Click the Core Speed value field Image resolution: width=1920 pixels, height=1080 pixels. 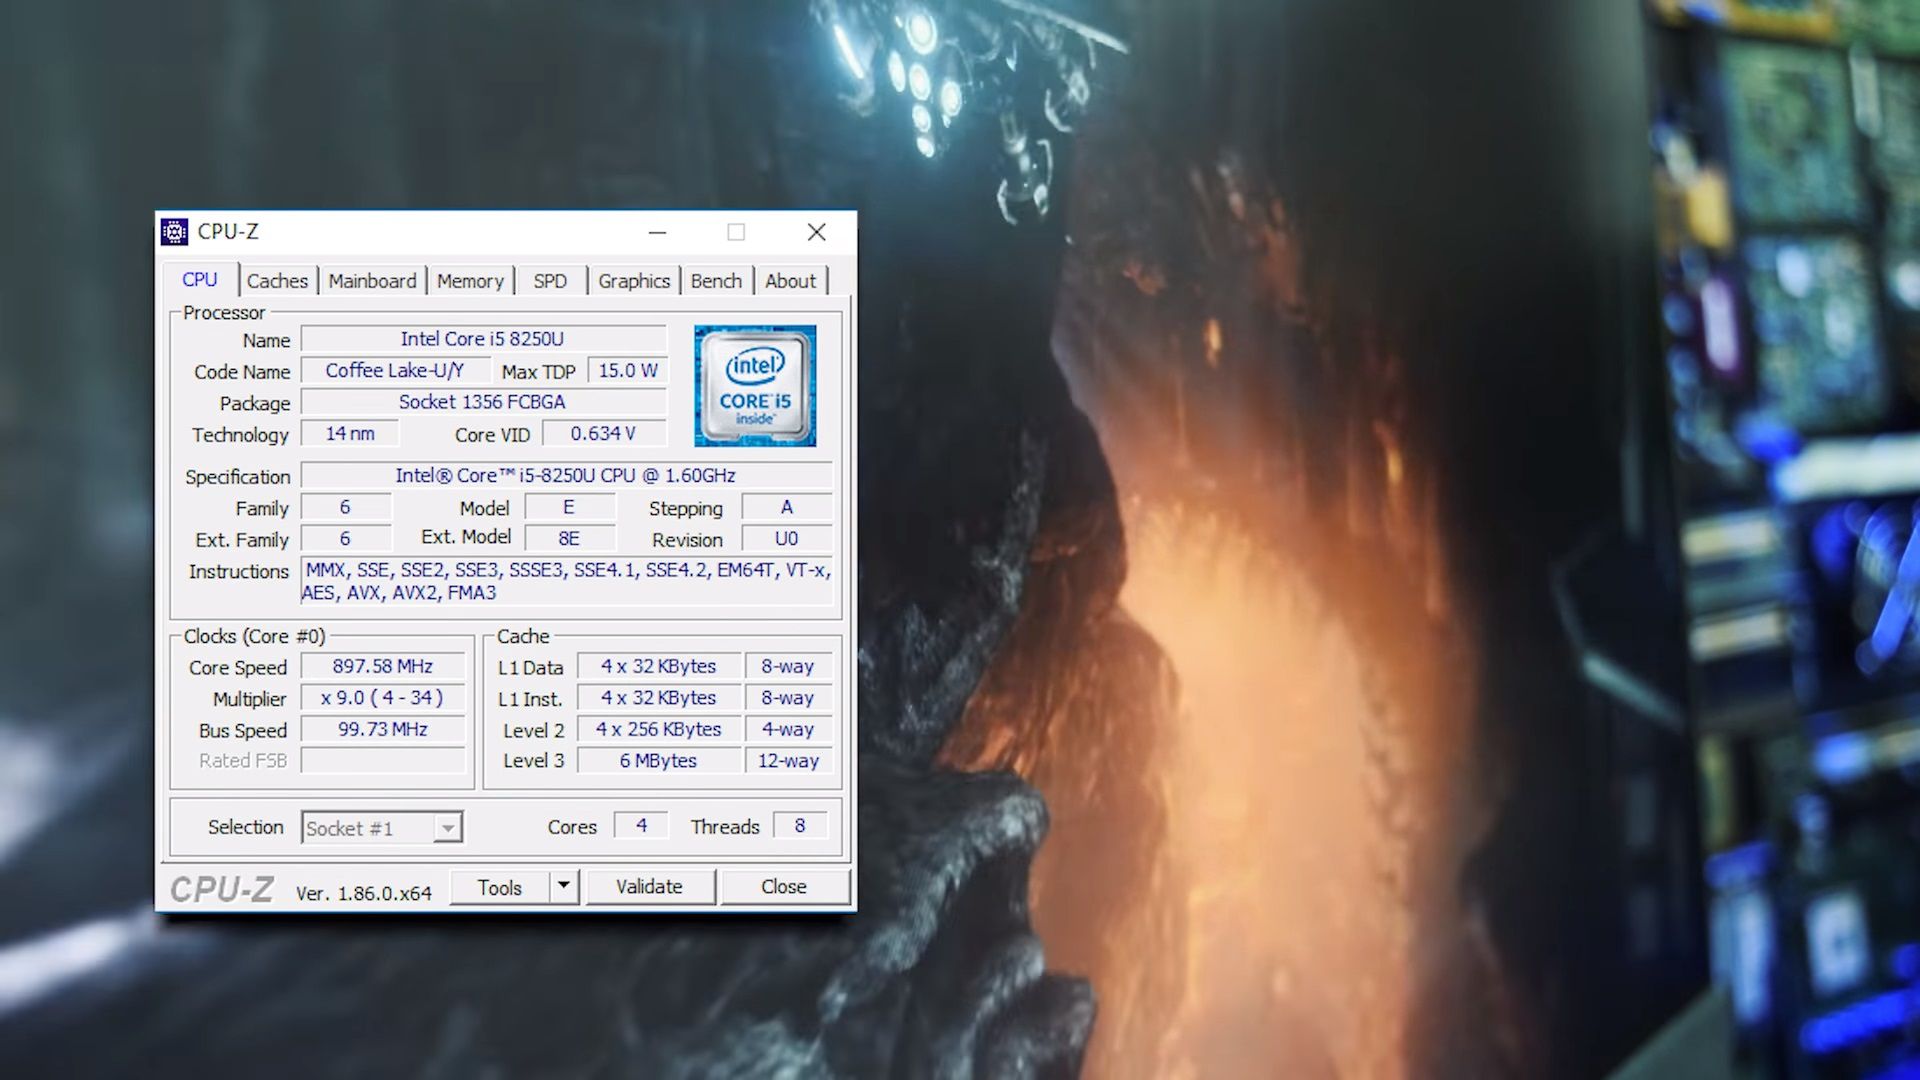tap(383, 667)
